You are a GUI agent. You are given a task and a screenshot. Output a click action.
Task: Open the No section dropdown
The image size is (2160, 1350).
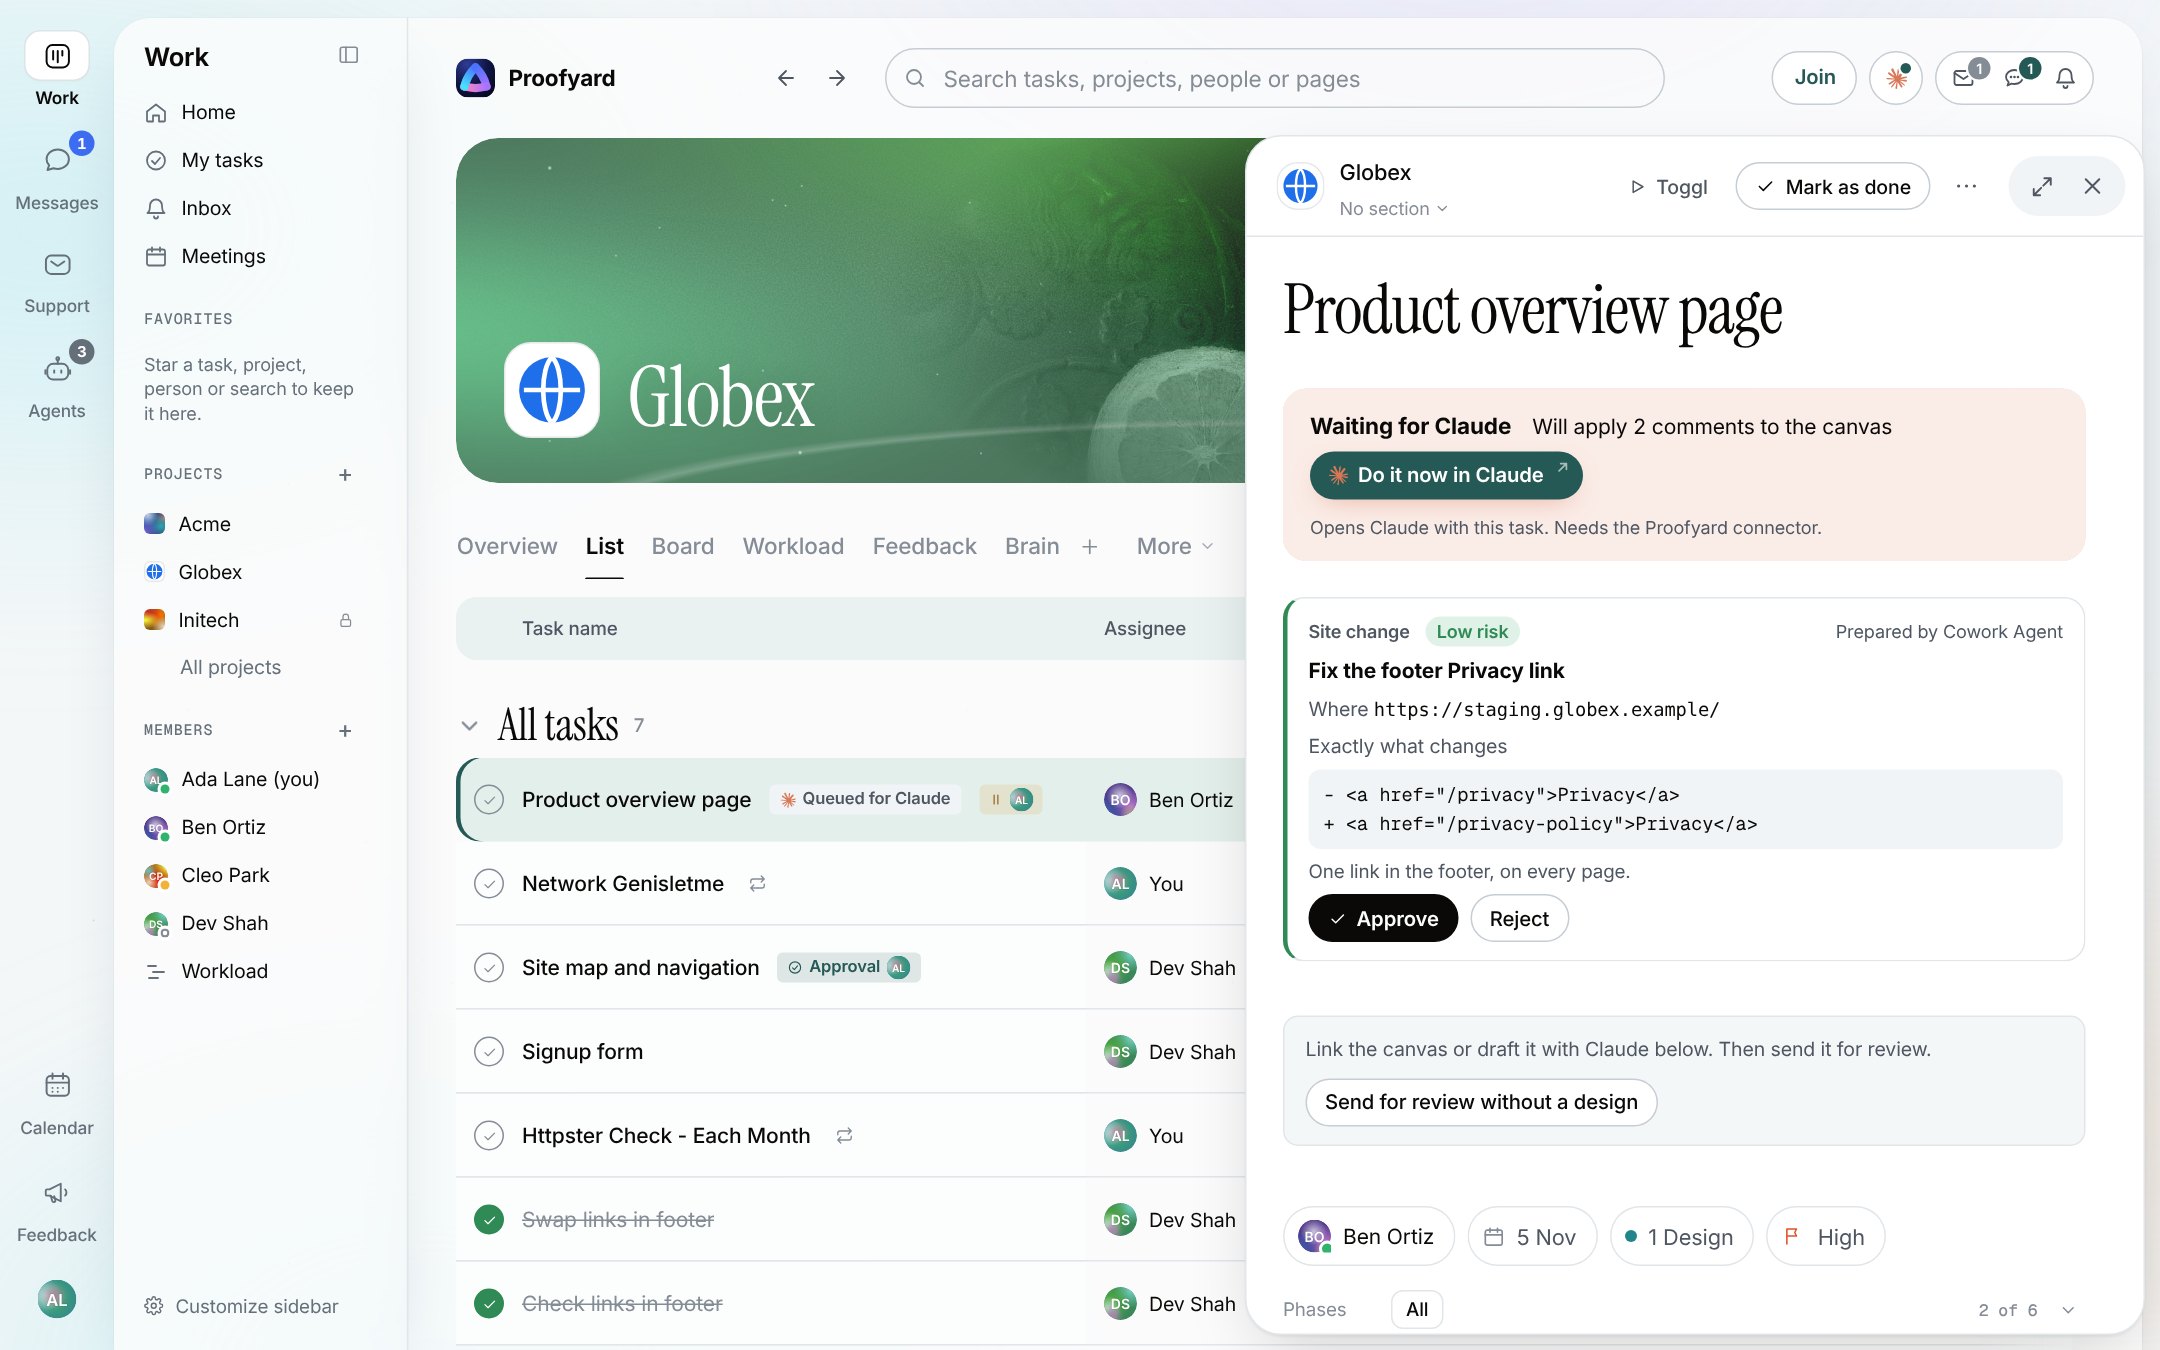coord(1393,208)
